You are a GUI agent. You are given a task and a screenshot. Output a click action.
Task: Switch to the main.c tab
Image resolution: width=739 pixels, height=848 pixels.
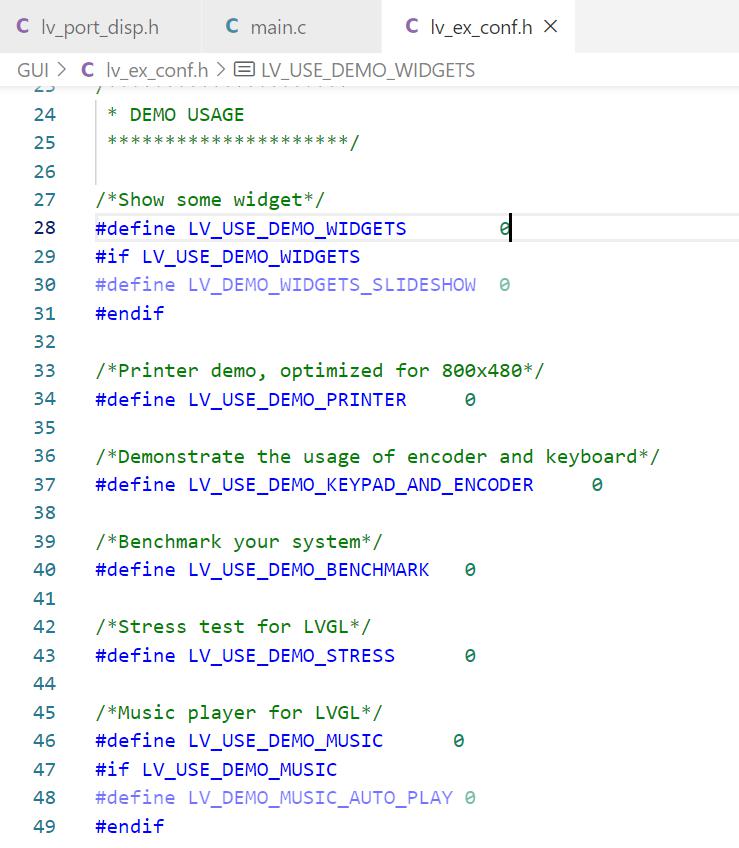point(291,26)
